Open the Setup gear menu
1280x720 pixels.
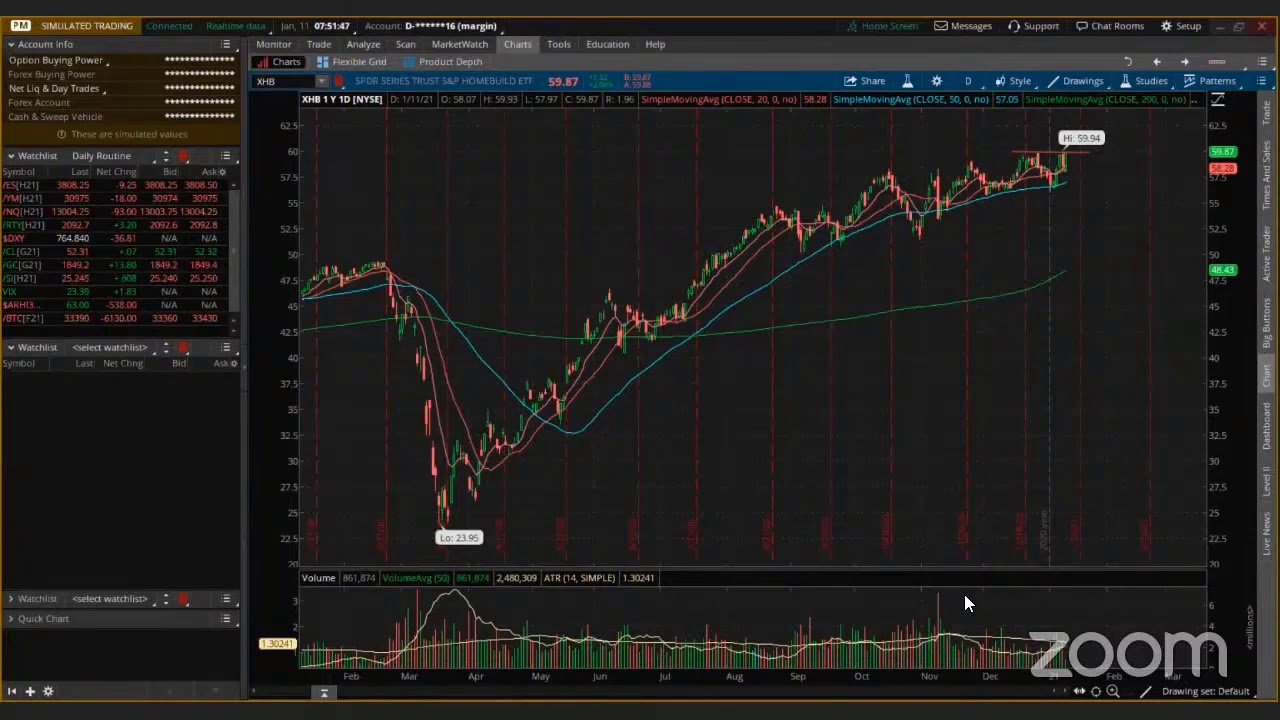(x=1181, y=26)
